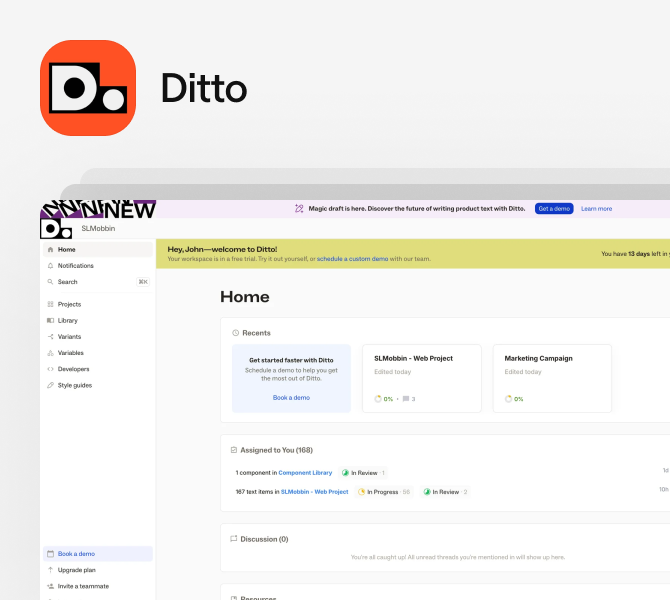Open the SLMobbin - Web Project card

pyautogui.click(x=422, y=379)
